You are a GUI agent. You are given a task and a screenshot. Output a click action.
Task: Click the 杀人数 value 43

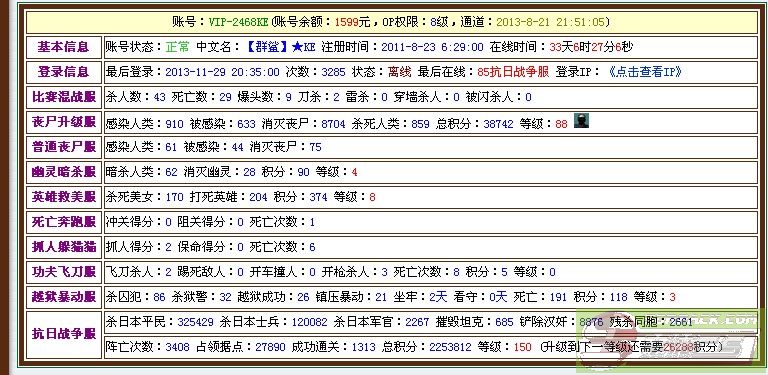[160, 97]
